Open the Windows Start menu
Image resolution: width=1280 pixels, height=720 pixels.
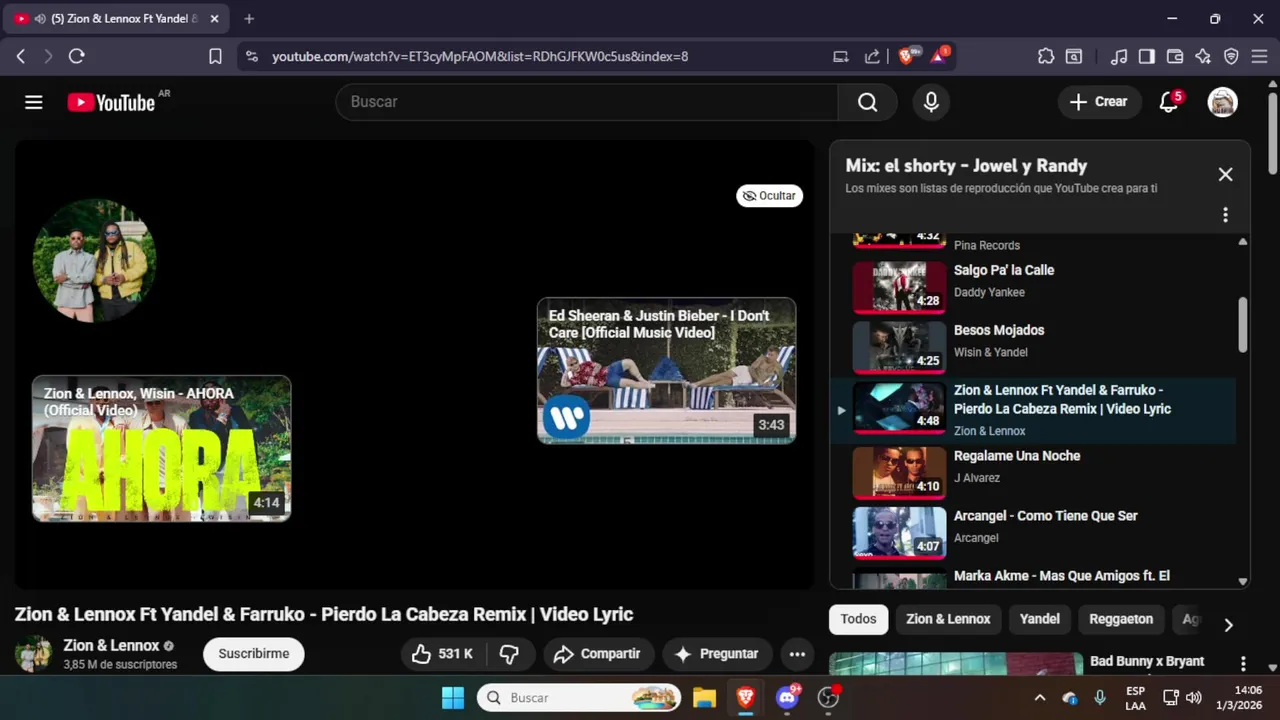(453, 698)
